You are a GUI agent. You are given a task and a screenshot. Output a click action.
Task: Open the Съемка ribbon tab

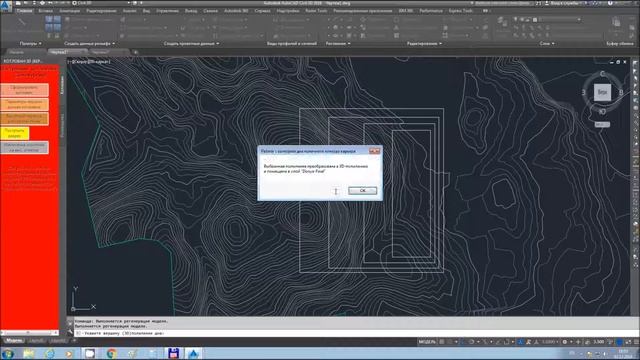(x=211, y=11)
